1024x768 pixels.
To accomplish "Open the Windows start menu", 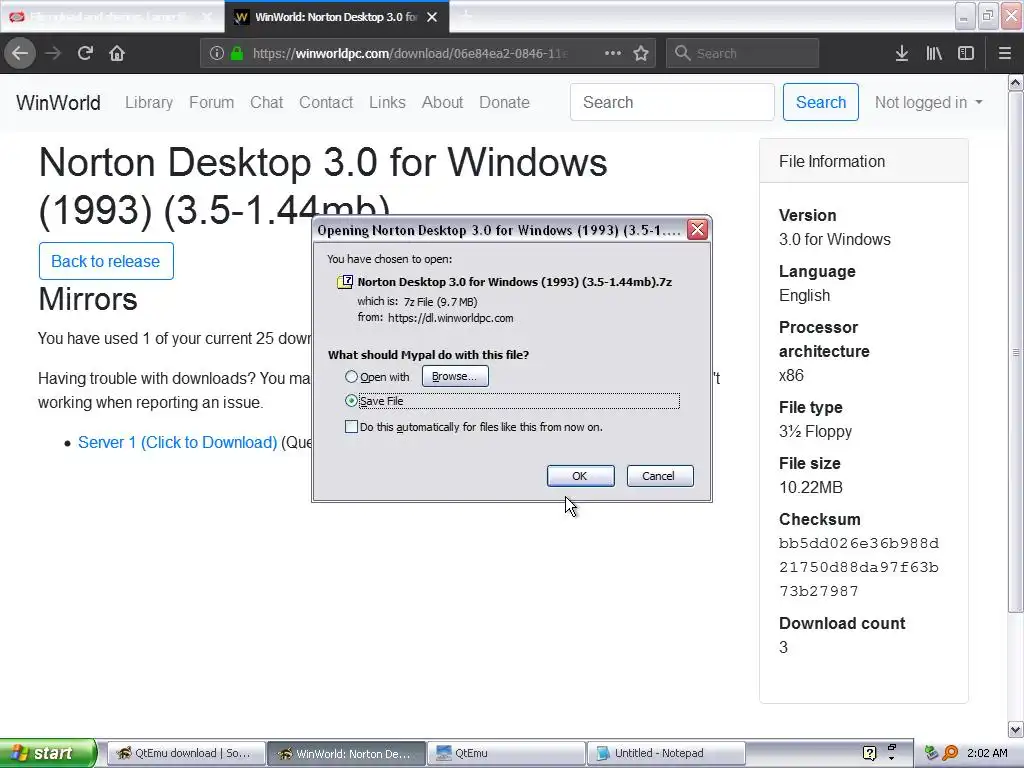I will (x=48, y=753).
